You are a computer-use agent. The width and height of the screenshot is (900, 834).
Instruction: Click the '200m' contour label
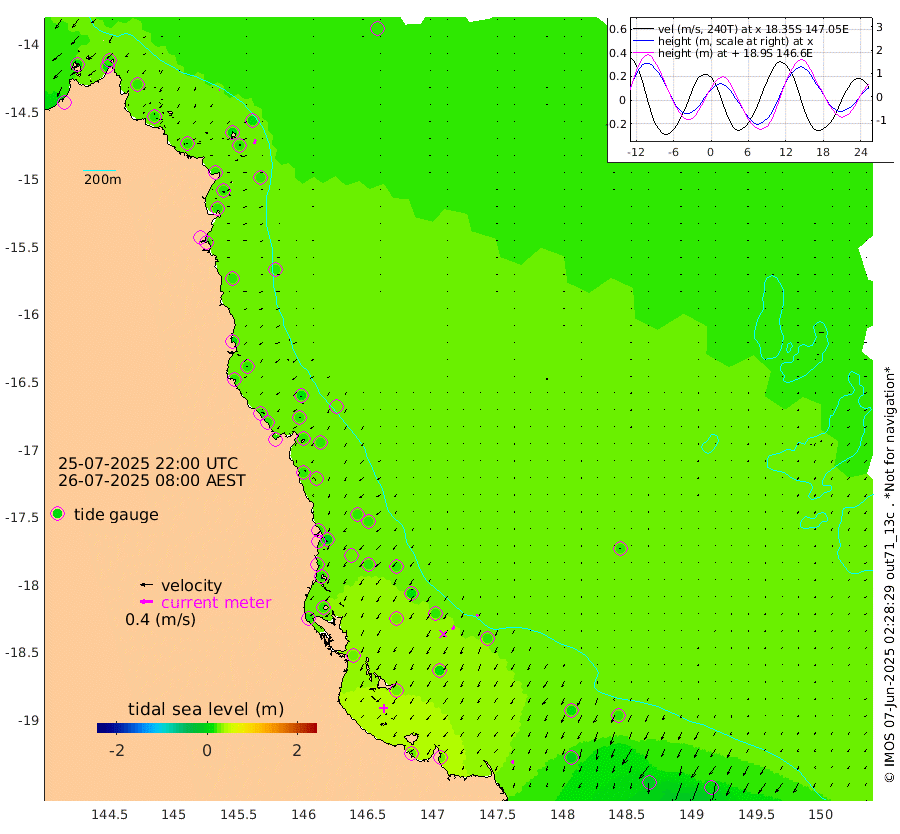103,179
